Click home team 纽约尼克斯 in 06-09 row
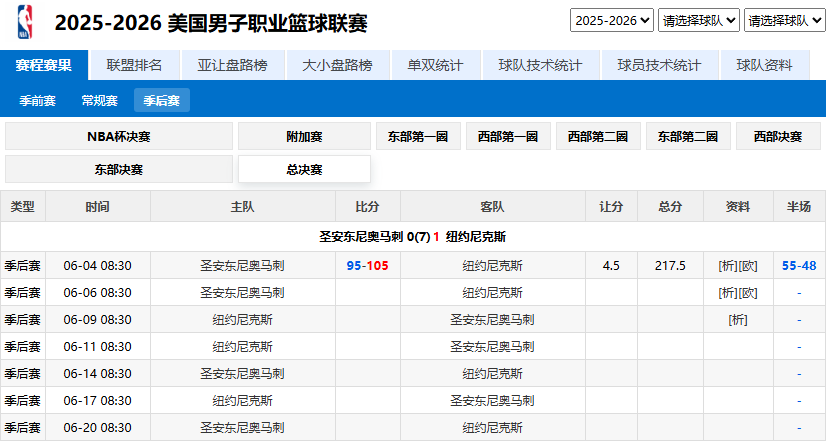The height and width of the screenshot is (442, 827). point(243,320)
